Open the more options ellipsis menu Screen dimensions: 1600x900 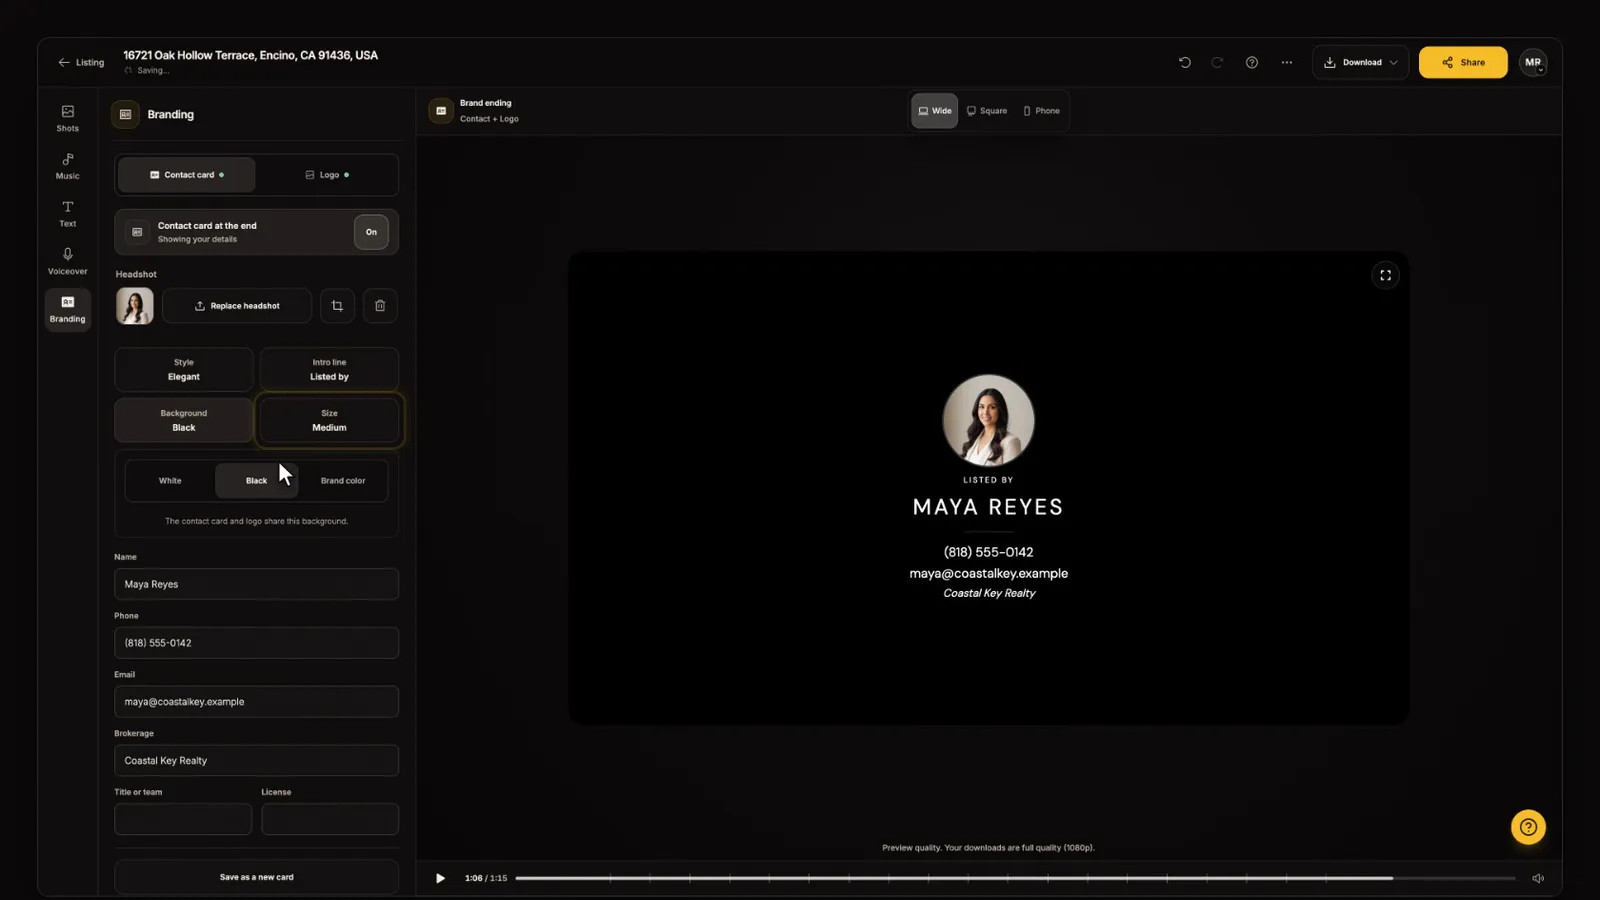coord(1287,62)
